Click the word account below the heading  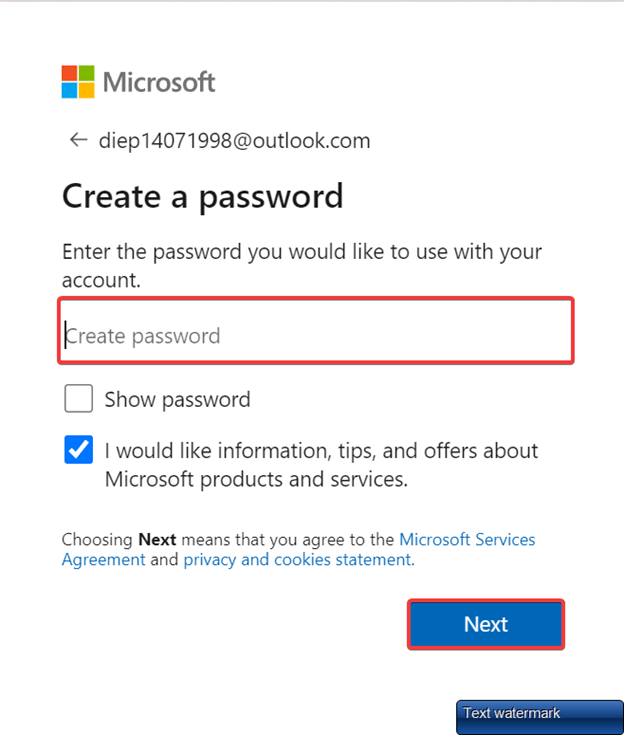point(101,281)
